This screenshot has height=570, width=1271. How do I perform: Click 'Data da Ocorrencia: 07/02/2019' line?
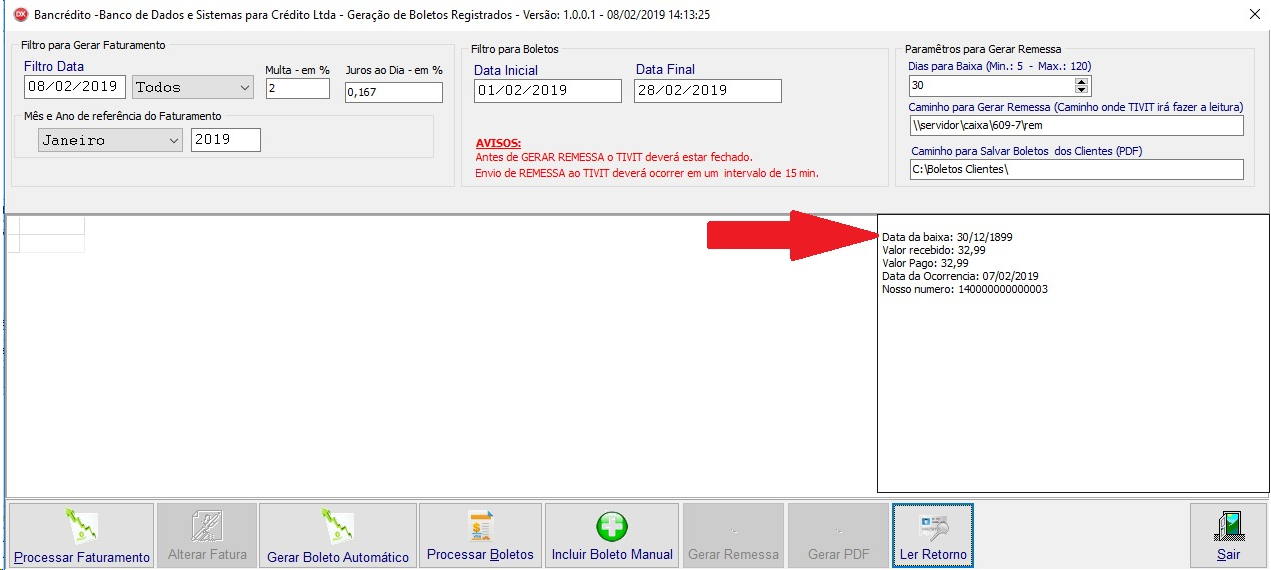(960, 276)
